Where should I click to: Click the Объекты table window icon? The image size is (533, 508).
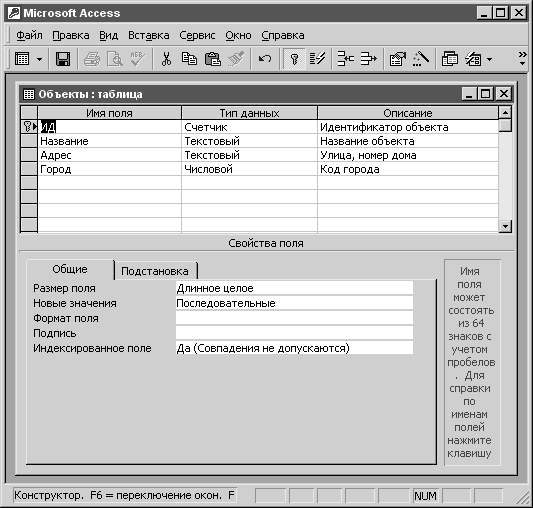[x=29, y=94]
